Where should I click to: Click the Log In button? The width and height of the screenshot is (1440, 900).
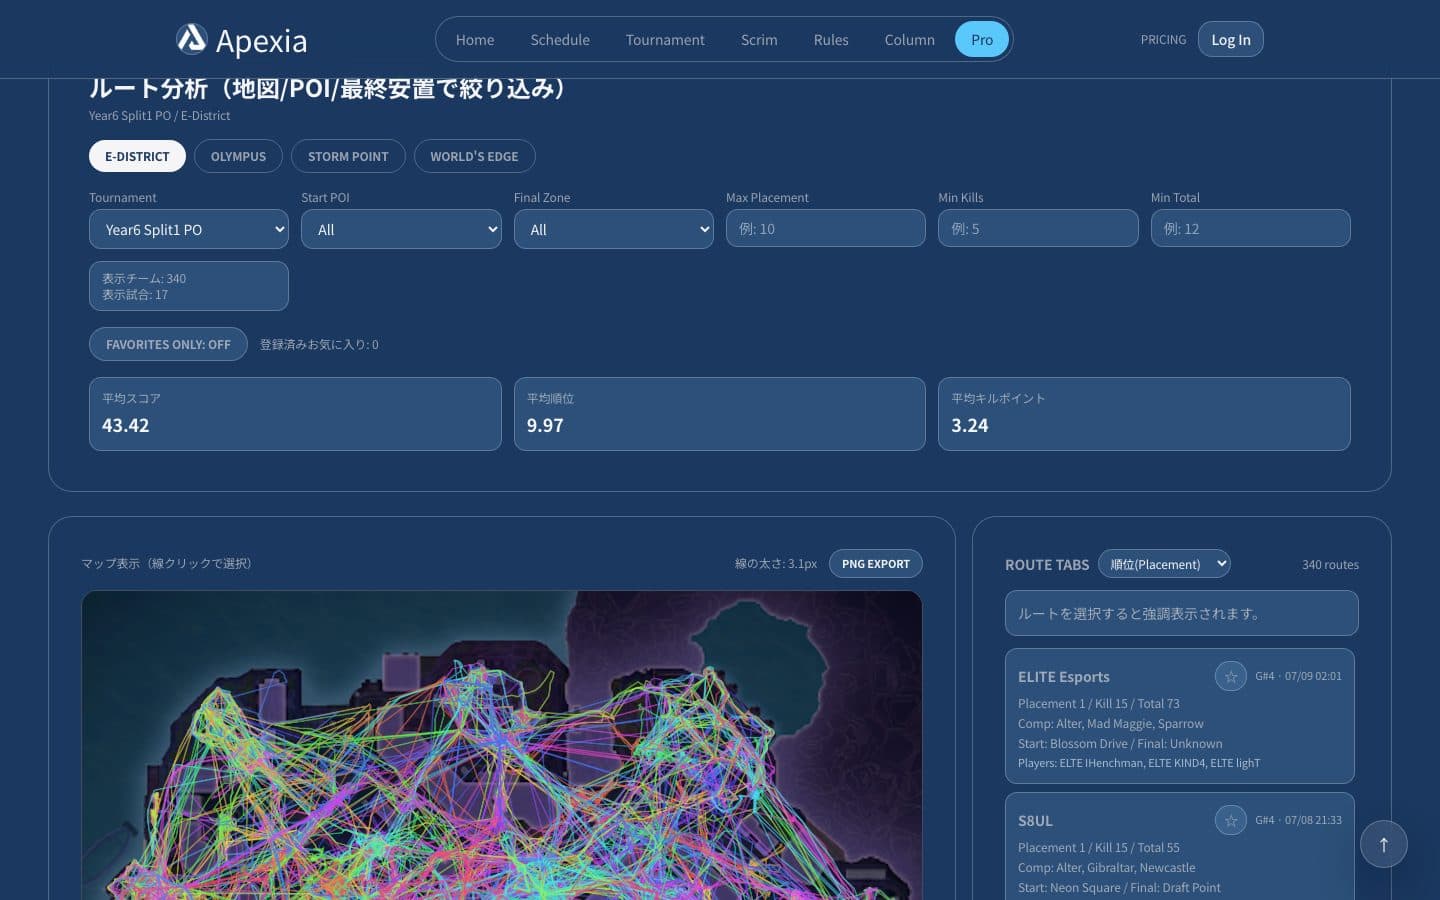point(1231,40)
